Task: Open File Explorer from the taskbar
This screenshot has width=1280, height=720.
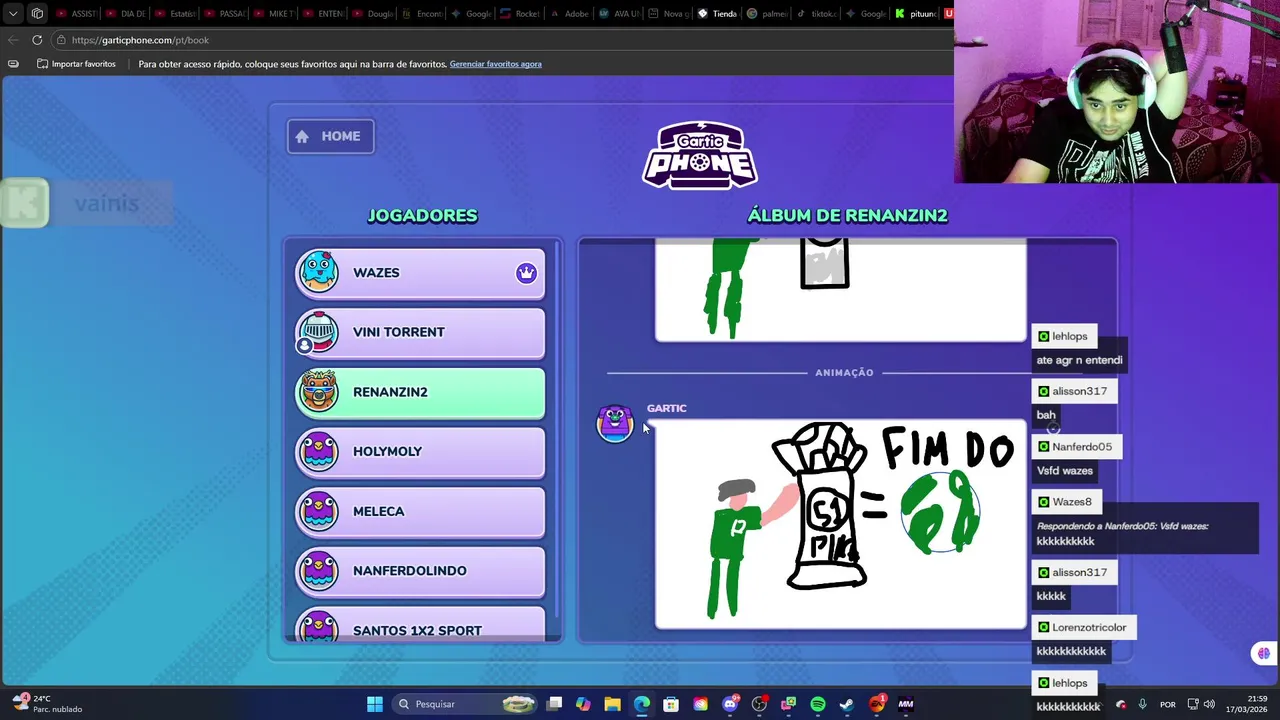Action: click(x=612, y=704)
